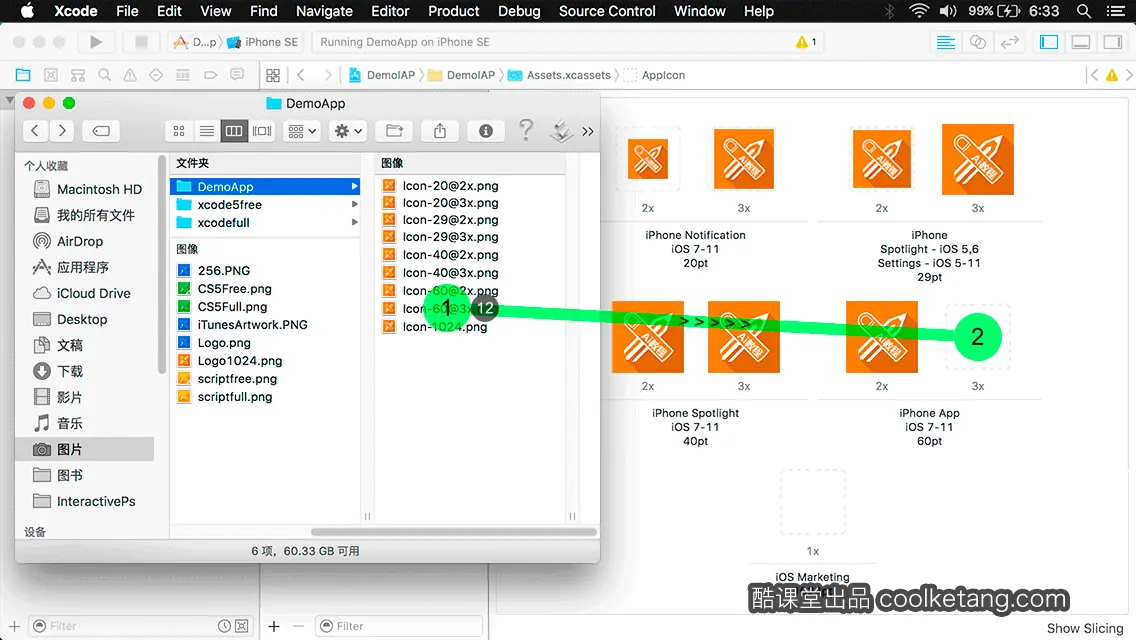Viewport: 1136px width, 640px height.
Task: Toggle the Navigator pane visibility
Action: pyautogui.click(x=1048, y=42)
